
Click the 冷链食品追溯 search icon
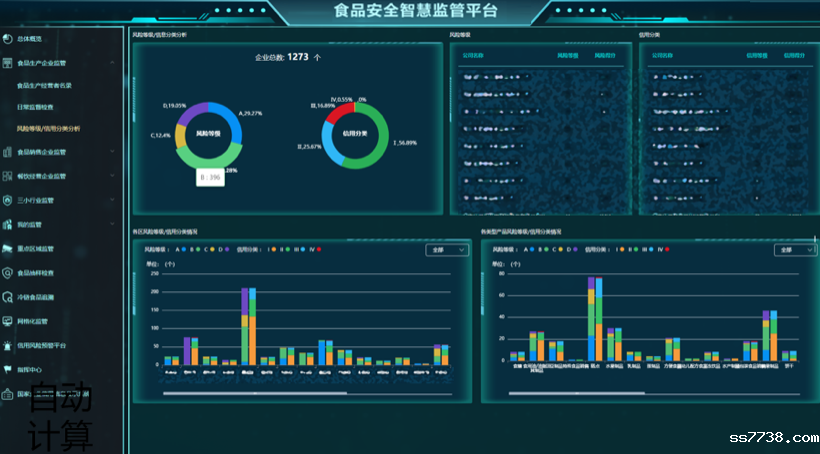pyautogui.click(x=8, y=297)
